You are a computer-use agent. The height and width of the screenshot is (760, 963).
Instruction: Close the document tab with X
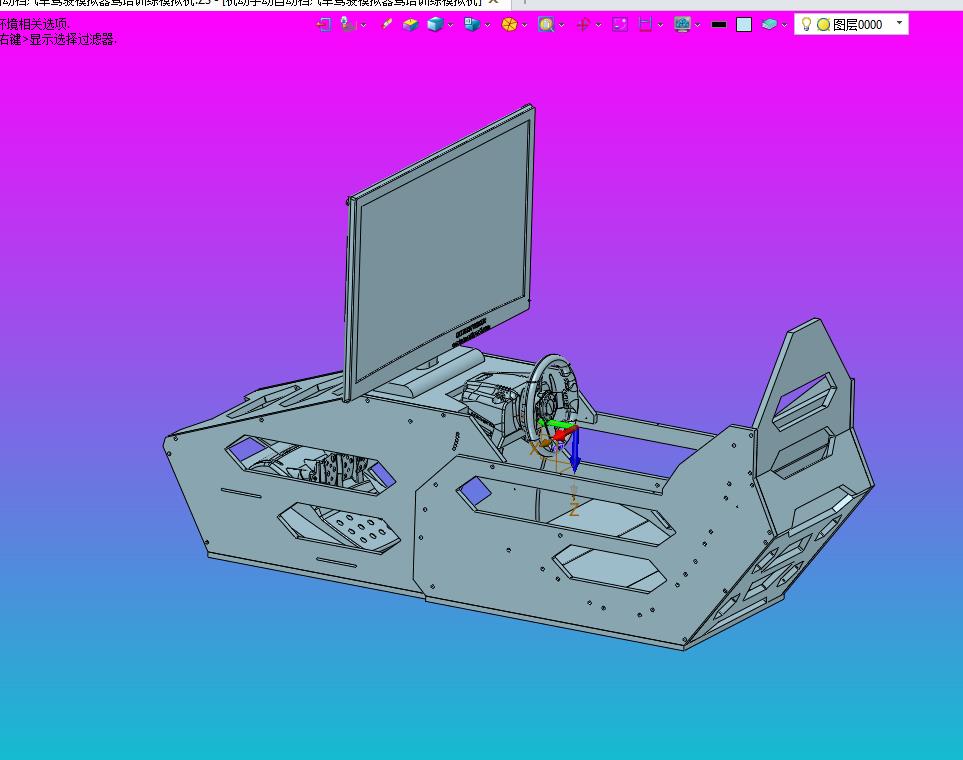[493, 2]
